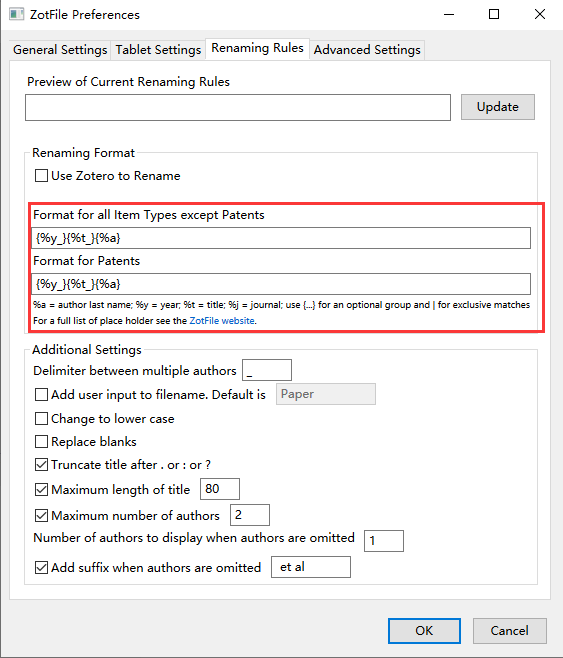
Task: Go to Advanced Settings tab
Action: click(x=367, y=50)
